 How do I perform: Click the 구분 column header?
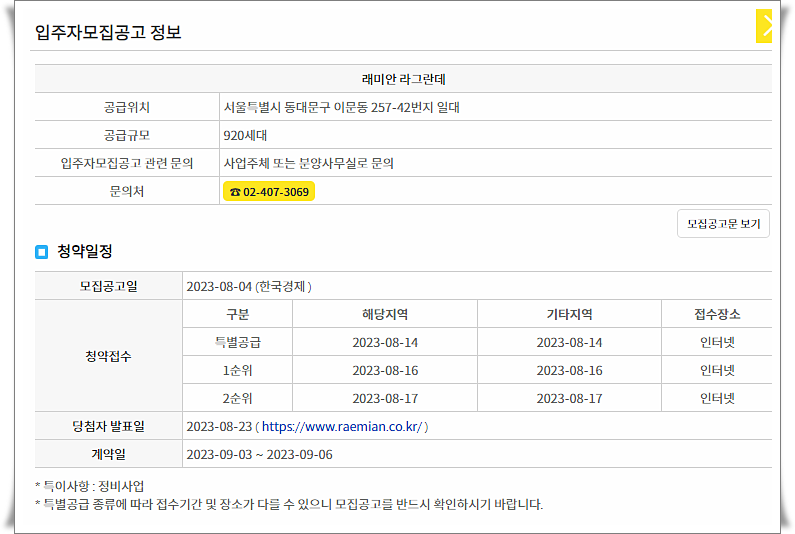237,314
